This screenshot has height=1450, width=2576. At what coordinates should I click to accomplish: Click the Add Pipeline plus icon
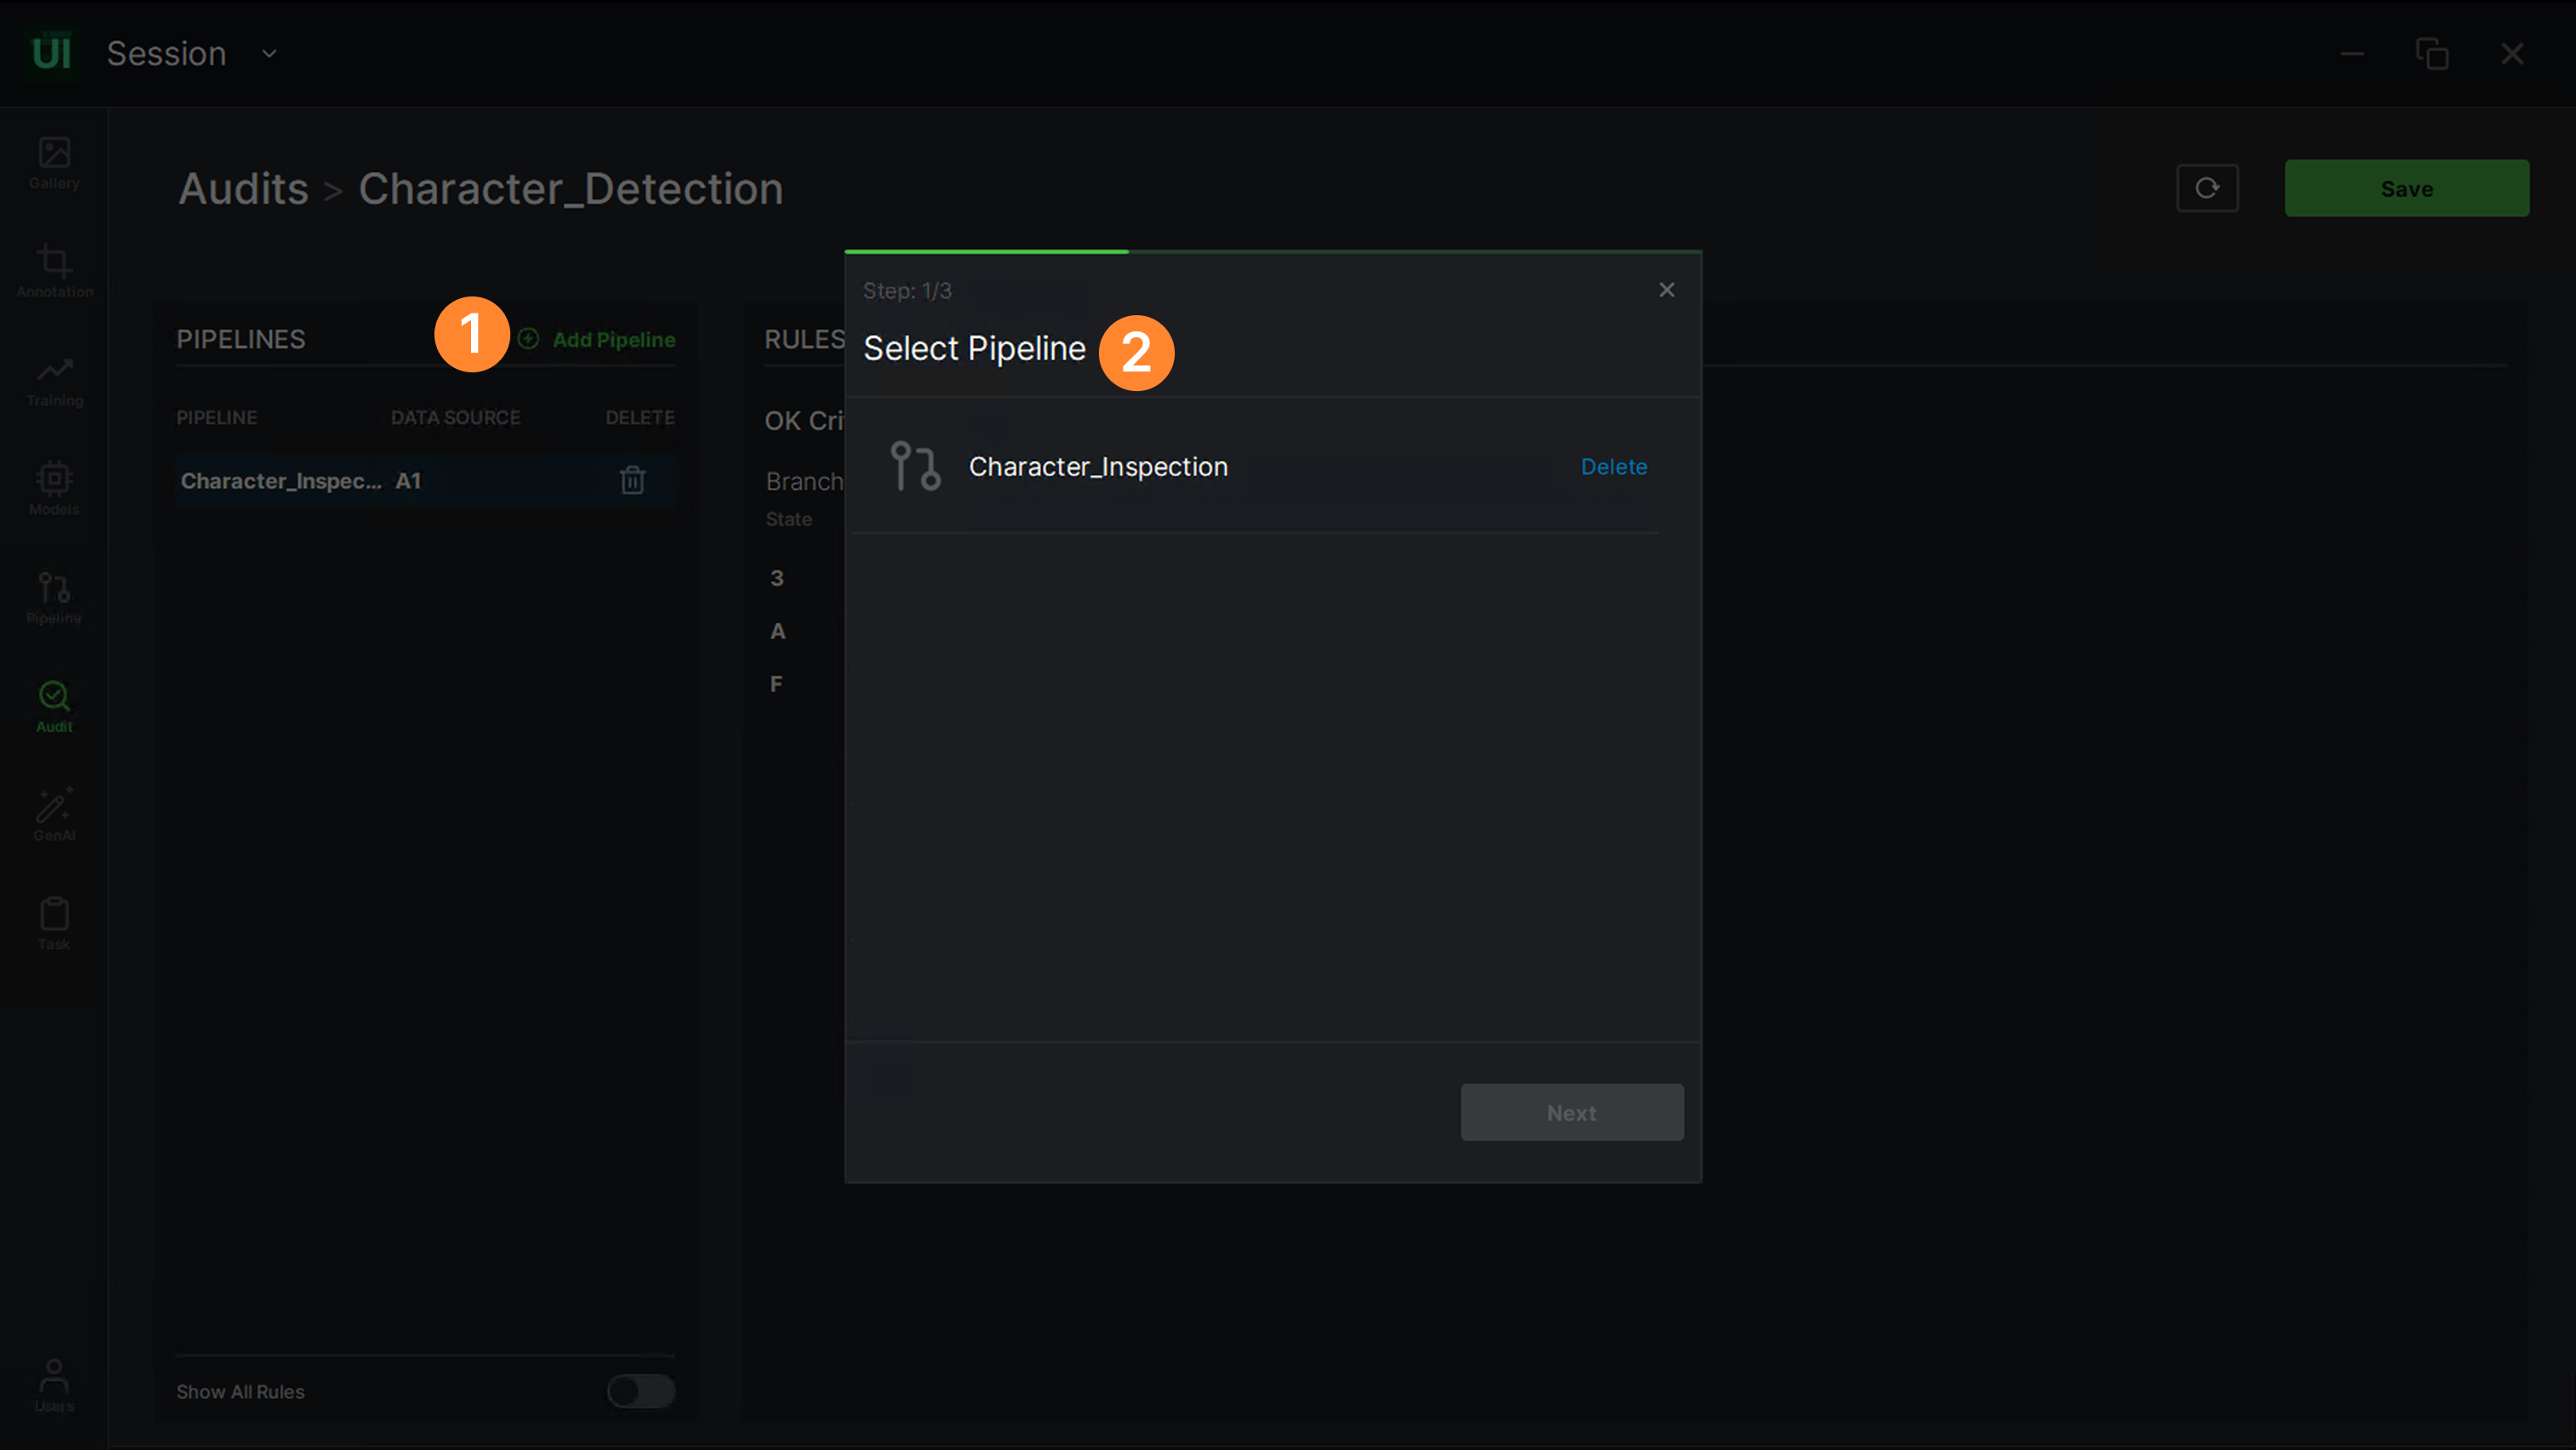coord(529,339)
